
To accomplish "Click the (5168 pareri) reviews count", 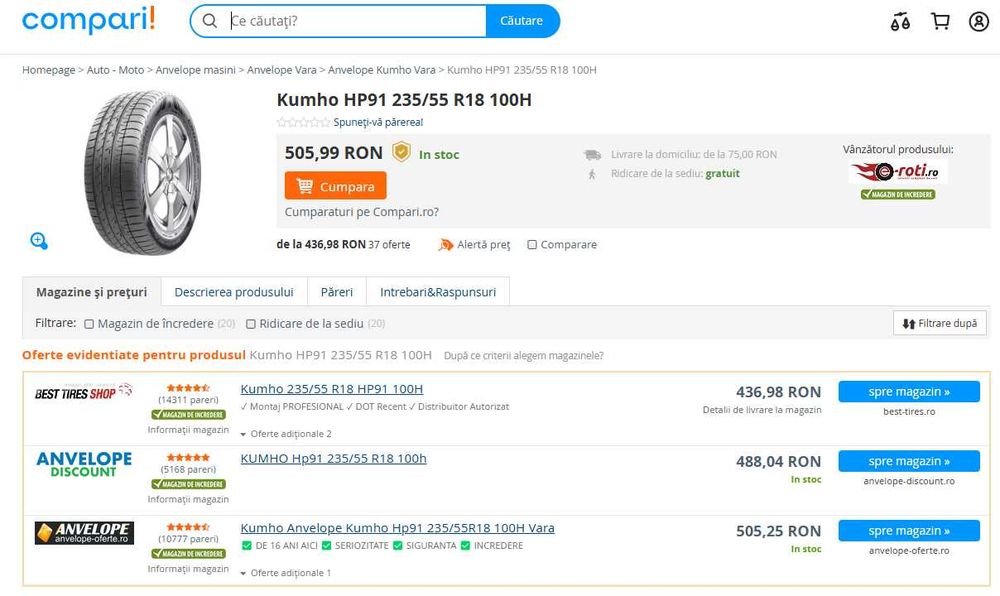I will 188,469.
